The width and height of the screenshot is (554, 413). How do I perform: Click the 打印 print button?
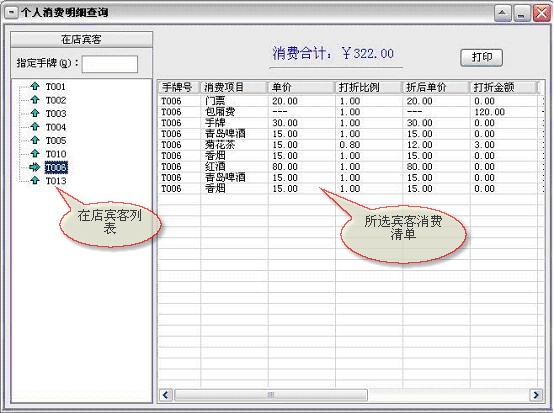[482, 57]
